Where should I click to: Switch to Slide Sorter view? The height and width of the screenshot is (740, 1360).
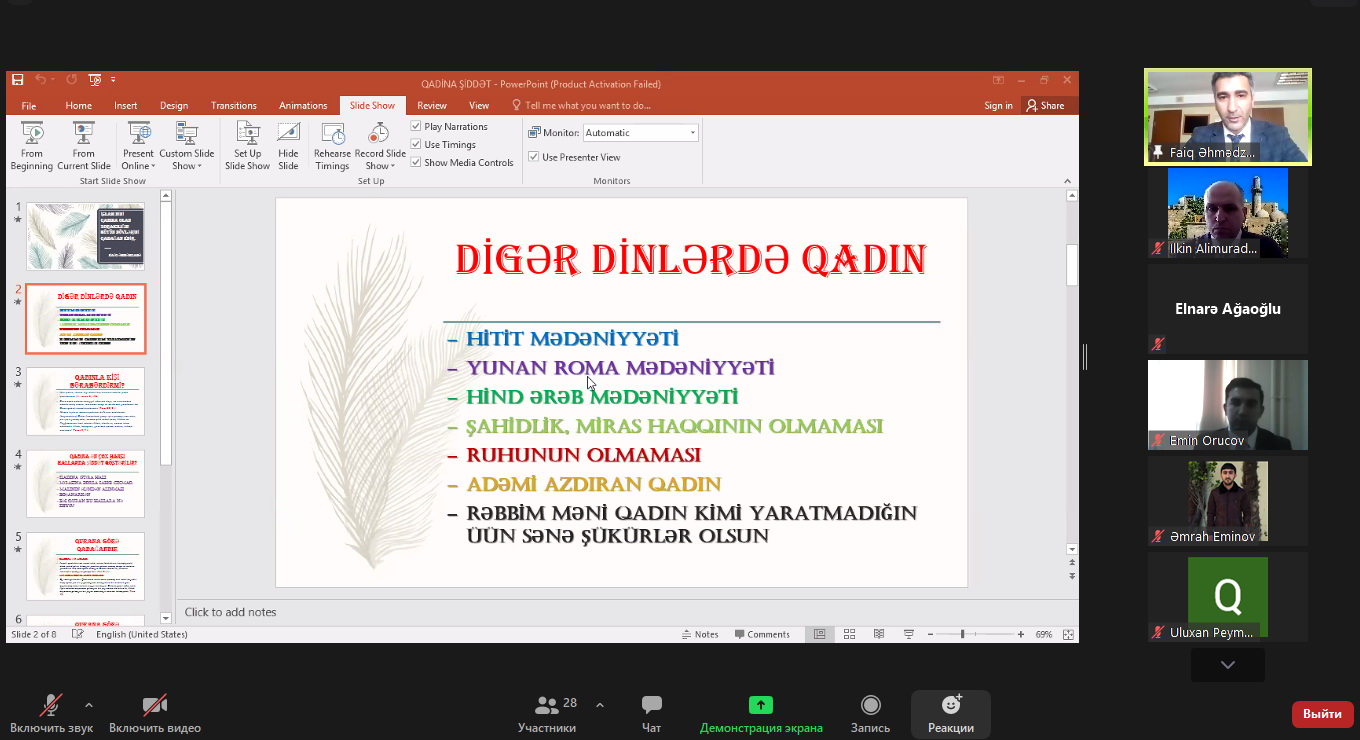[849, 634]
